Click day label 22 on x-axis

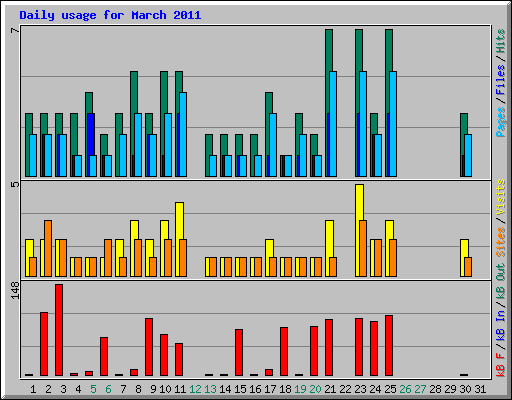pos(345,389)
